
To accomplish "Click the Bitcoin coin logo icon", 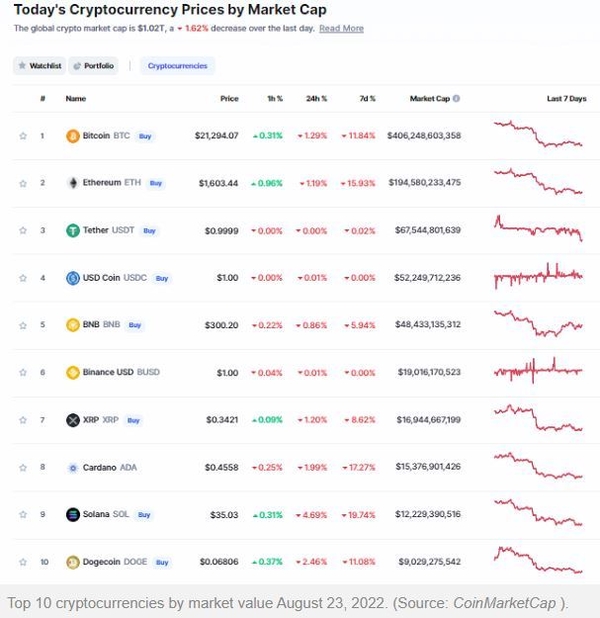I will tap(73, 136).
